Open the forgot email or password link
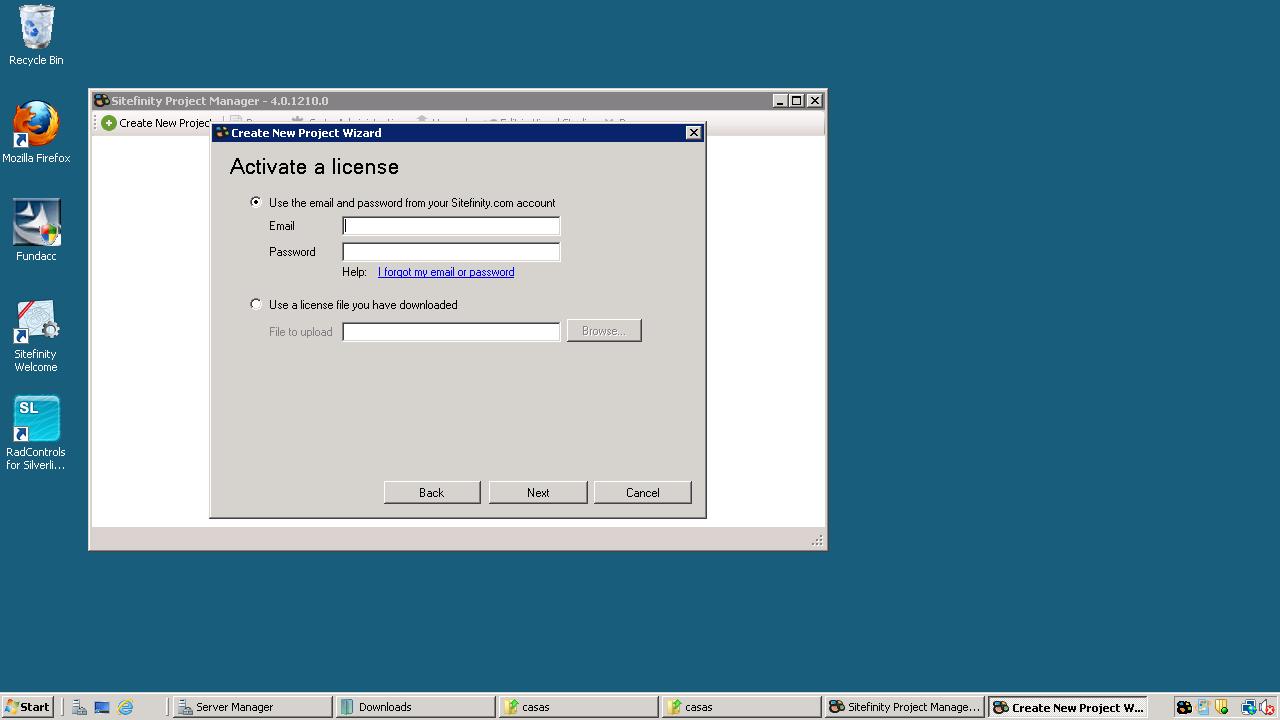 pyautogui.click(x=446, y=272)
